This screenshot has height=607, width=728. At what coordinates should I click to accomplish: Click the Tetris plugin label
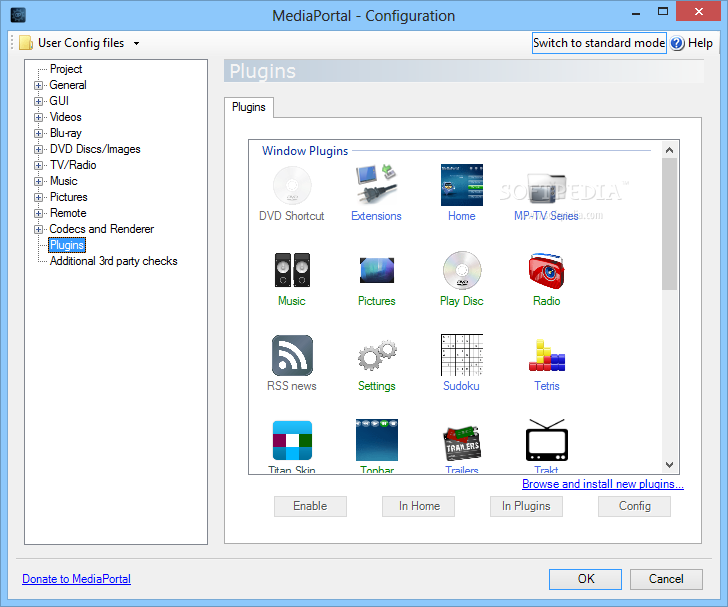click(546, 386)
